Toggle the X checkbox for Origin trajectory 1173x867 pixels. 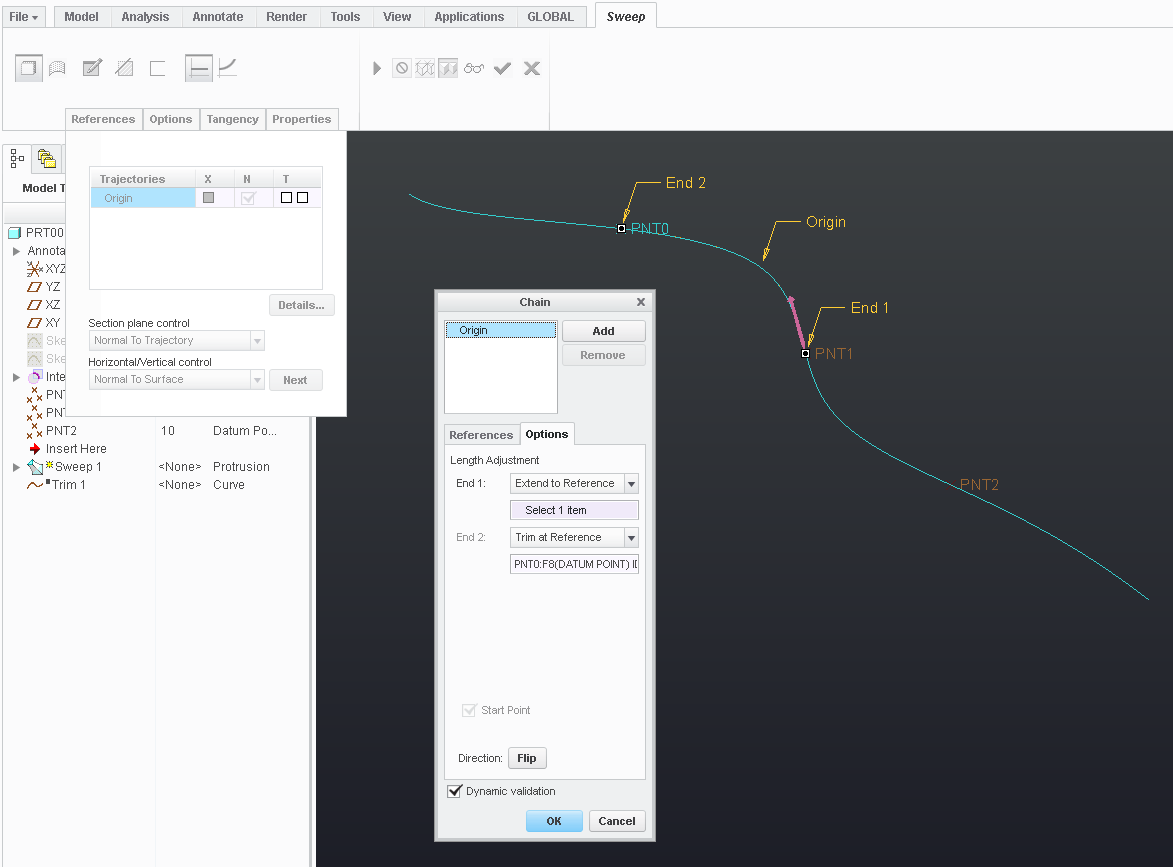coord(209,197)
